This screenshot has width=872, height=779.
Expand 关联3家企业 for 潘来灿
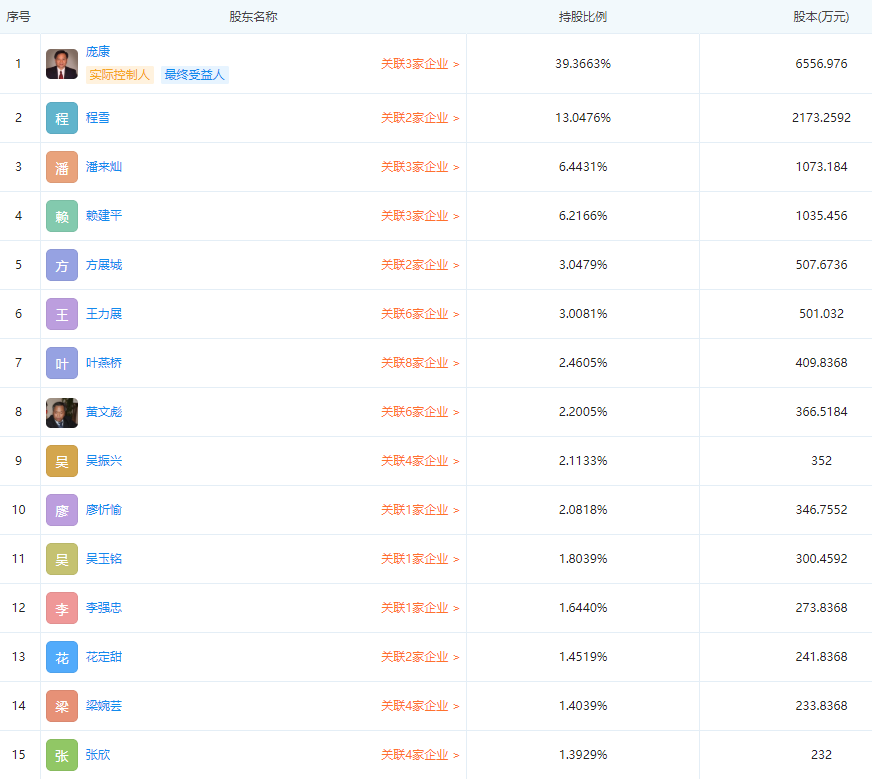pyautogui.click(x=419, y=167)
